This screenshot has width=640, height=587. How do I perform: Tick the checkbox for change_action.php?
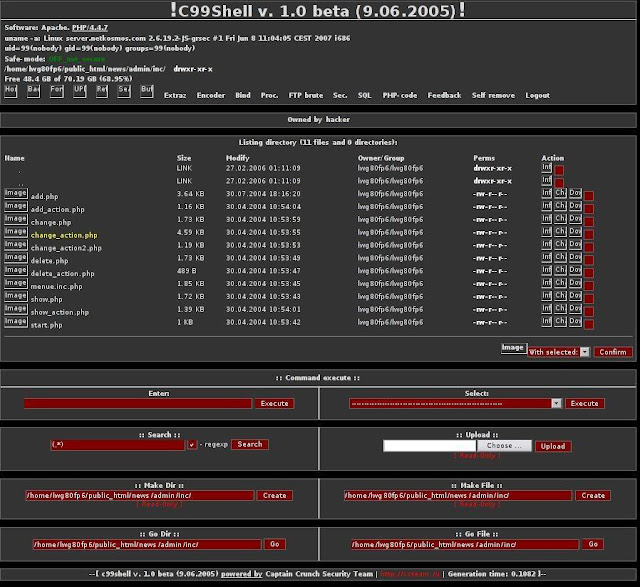(589, 234)
